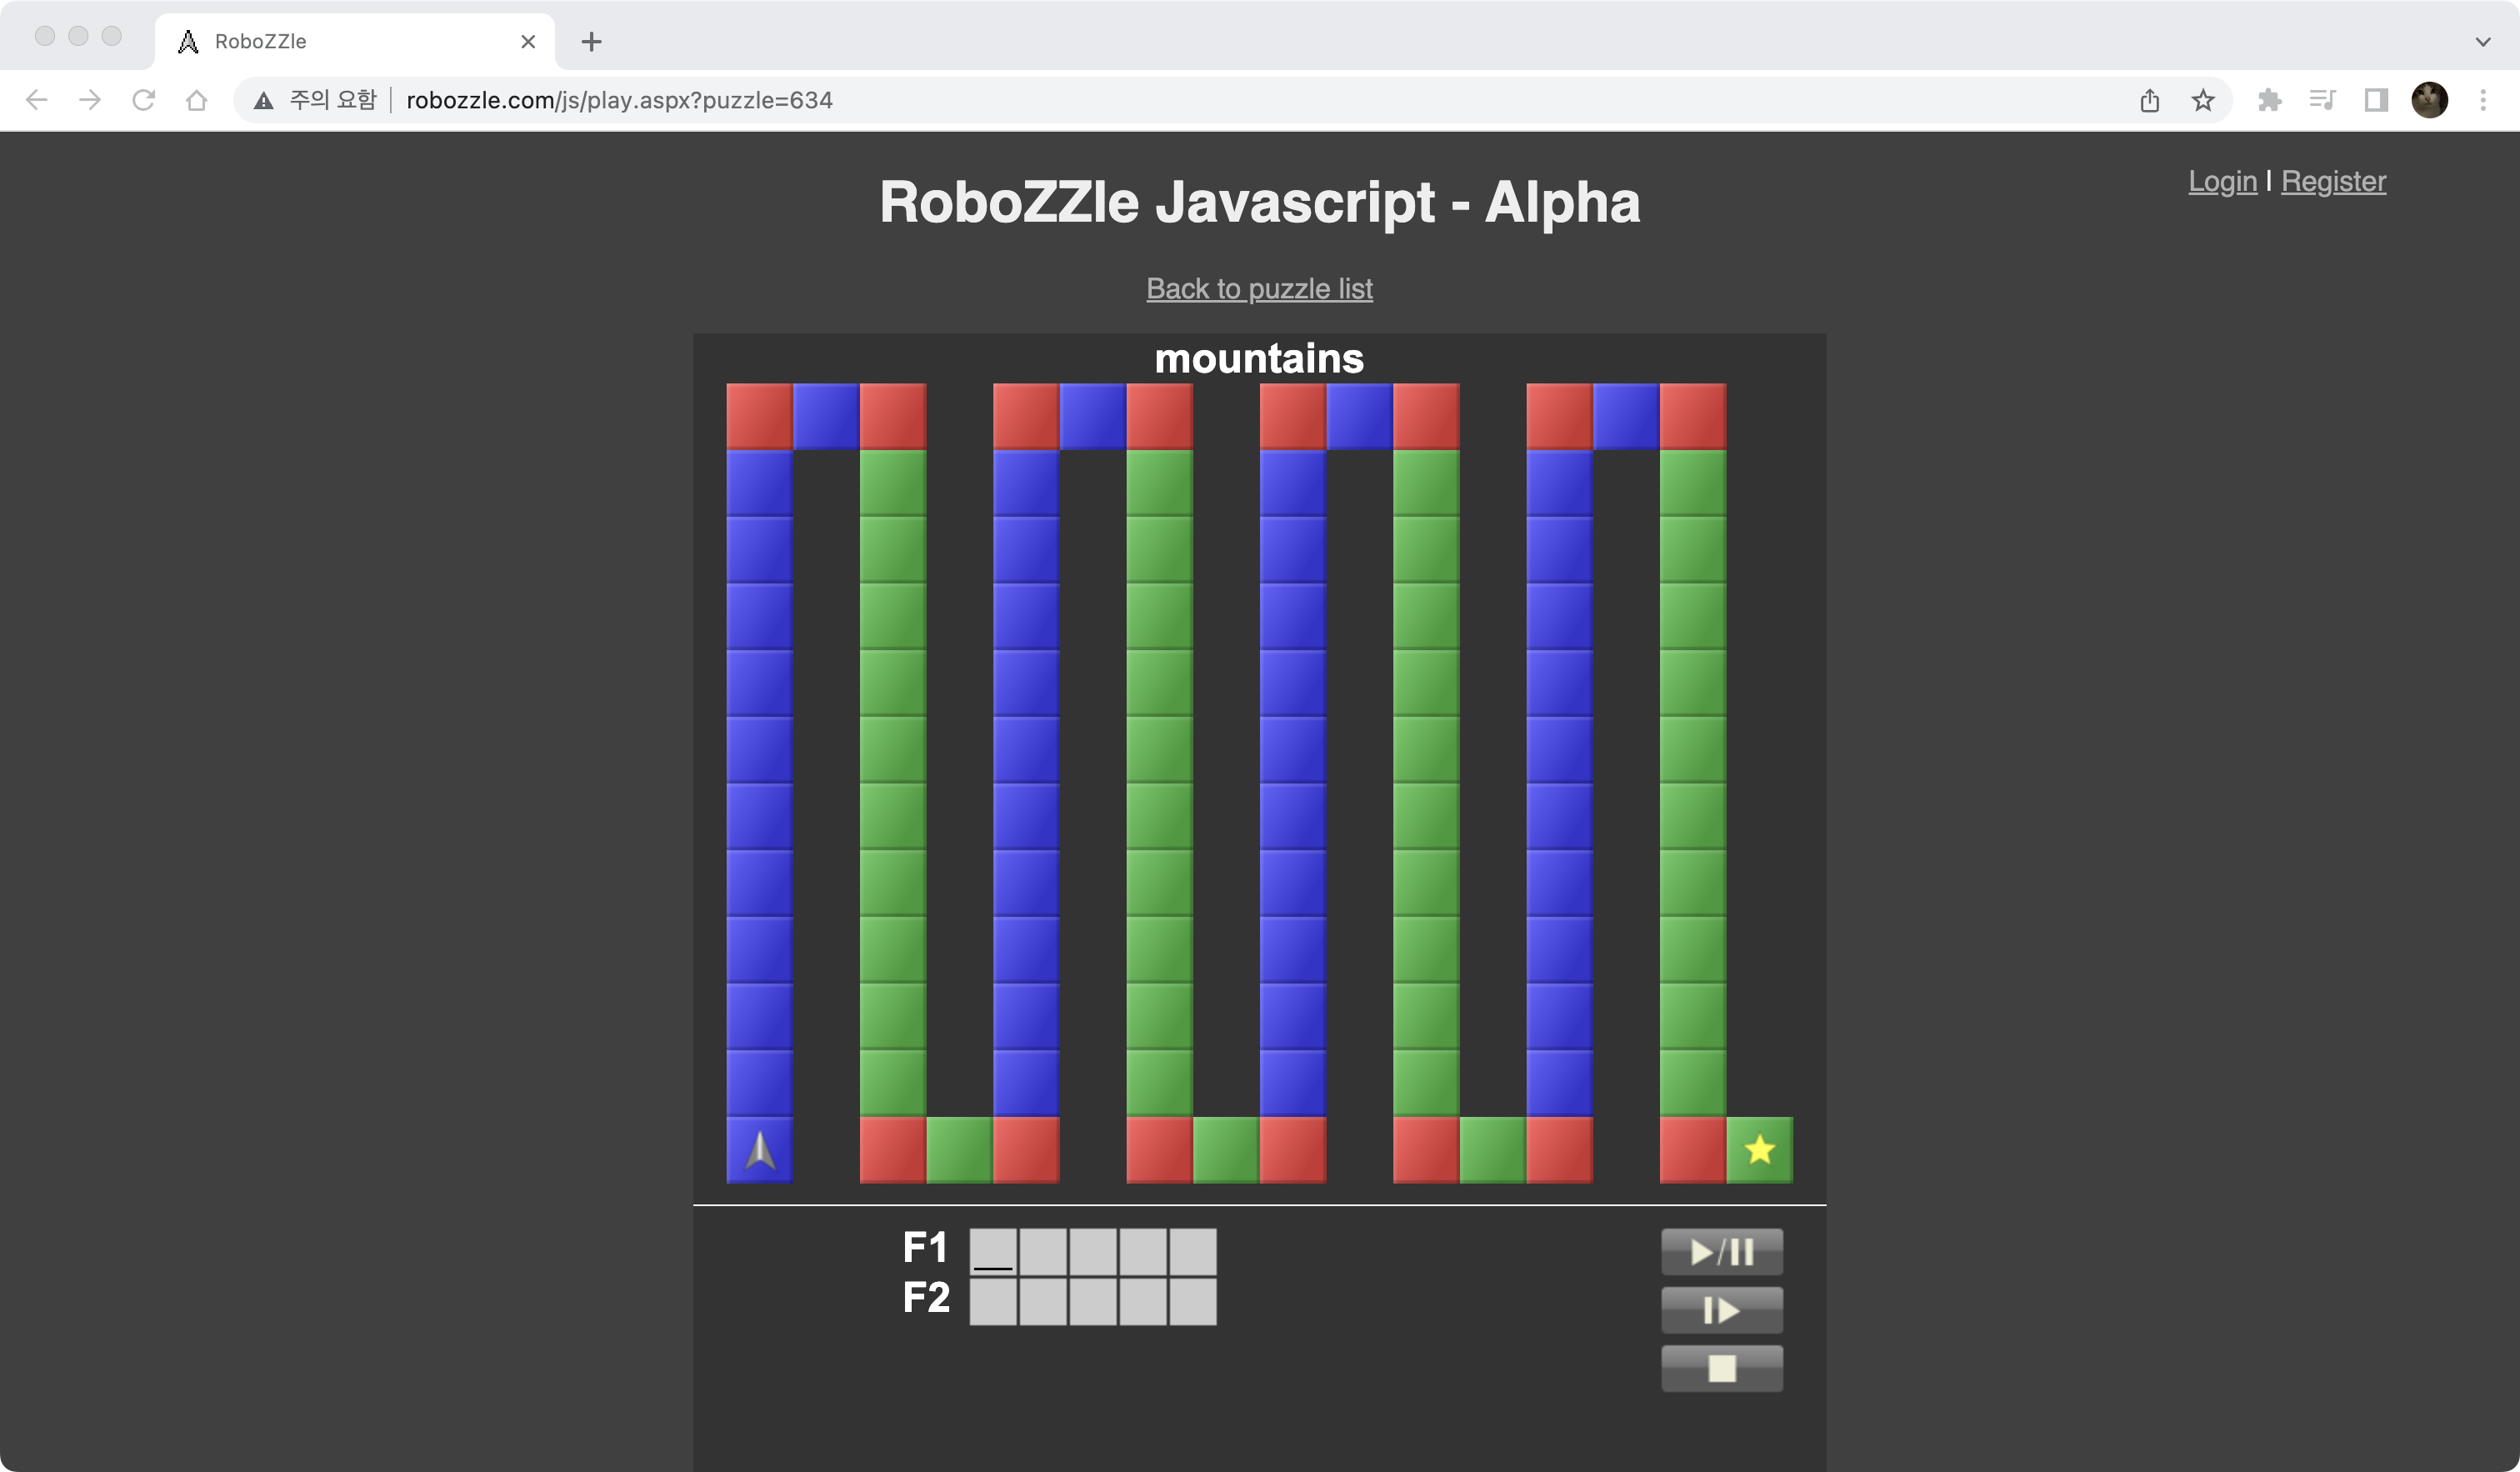Share this page via share icon
This screenshot has height=1472, width=2520.
[x=2149, y=100]
